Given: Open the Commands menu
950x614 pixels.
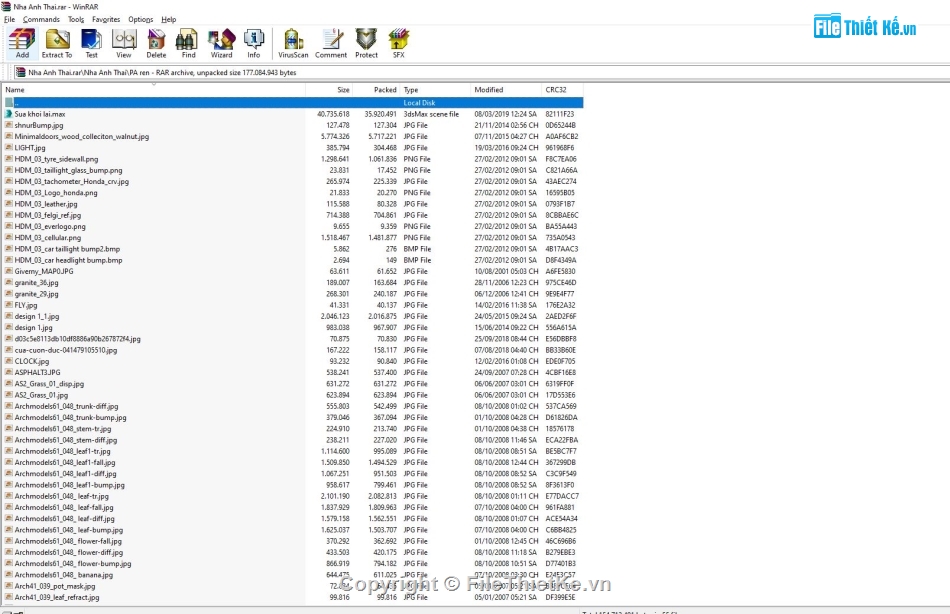Looking at the screenshot, I should tap(41, 19).
